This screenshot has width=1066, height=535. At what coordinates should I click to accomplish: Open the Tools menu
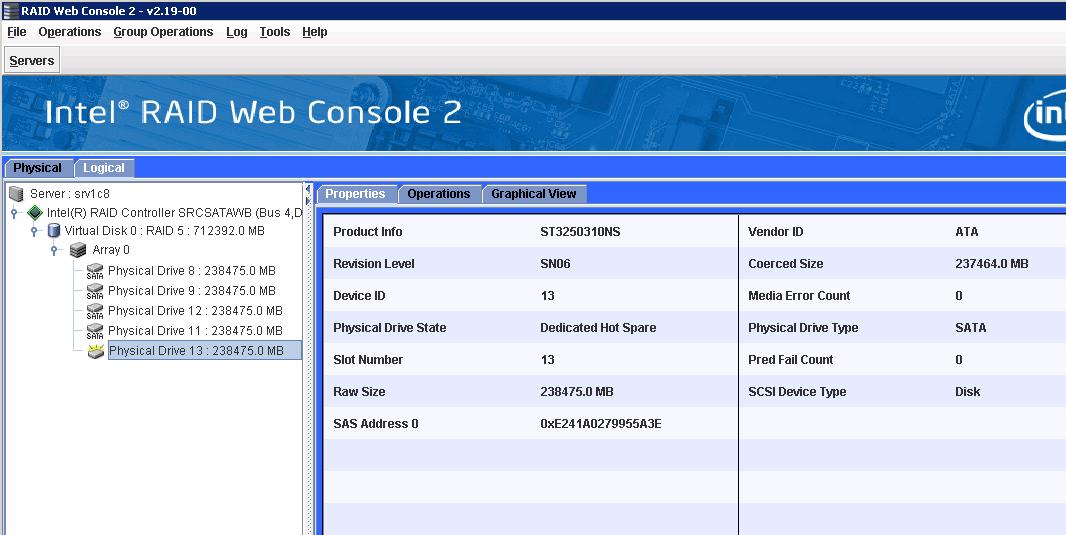click(x=274, y=32)
